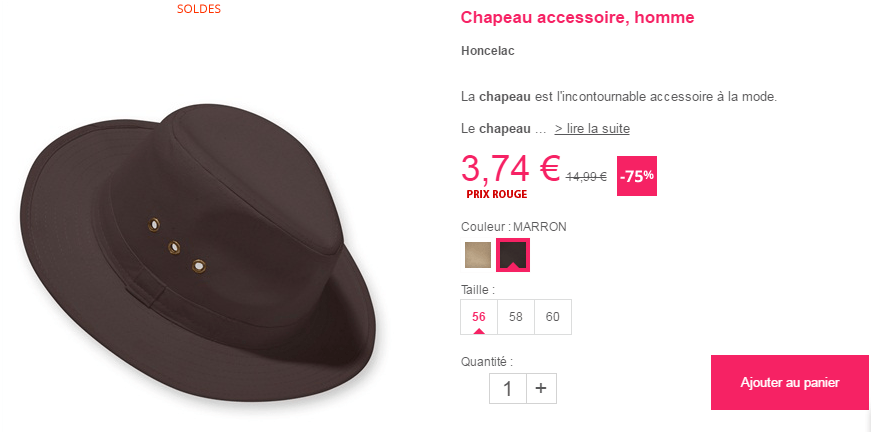Choose size 58
This screenshot has width=871, height=432.
tap(516, 317)
